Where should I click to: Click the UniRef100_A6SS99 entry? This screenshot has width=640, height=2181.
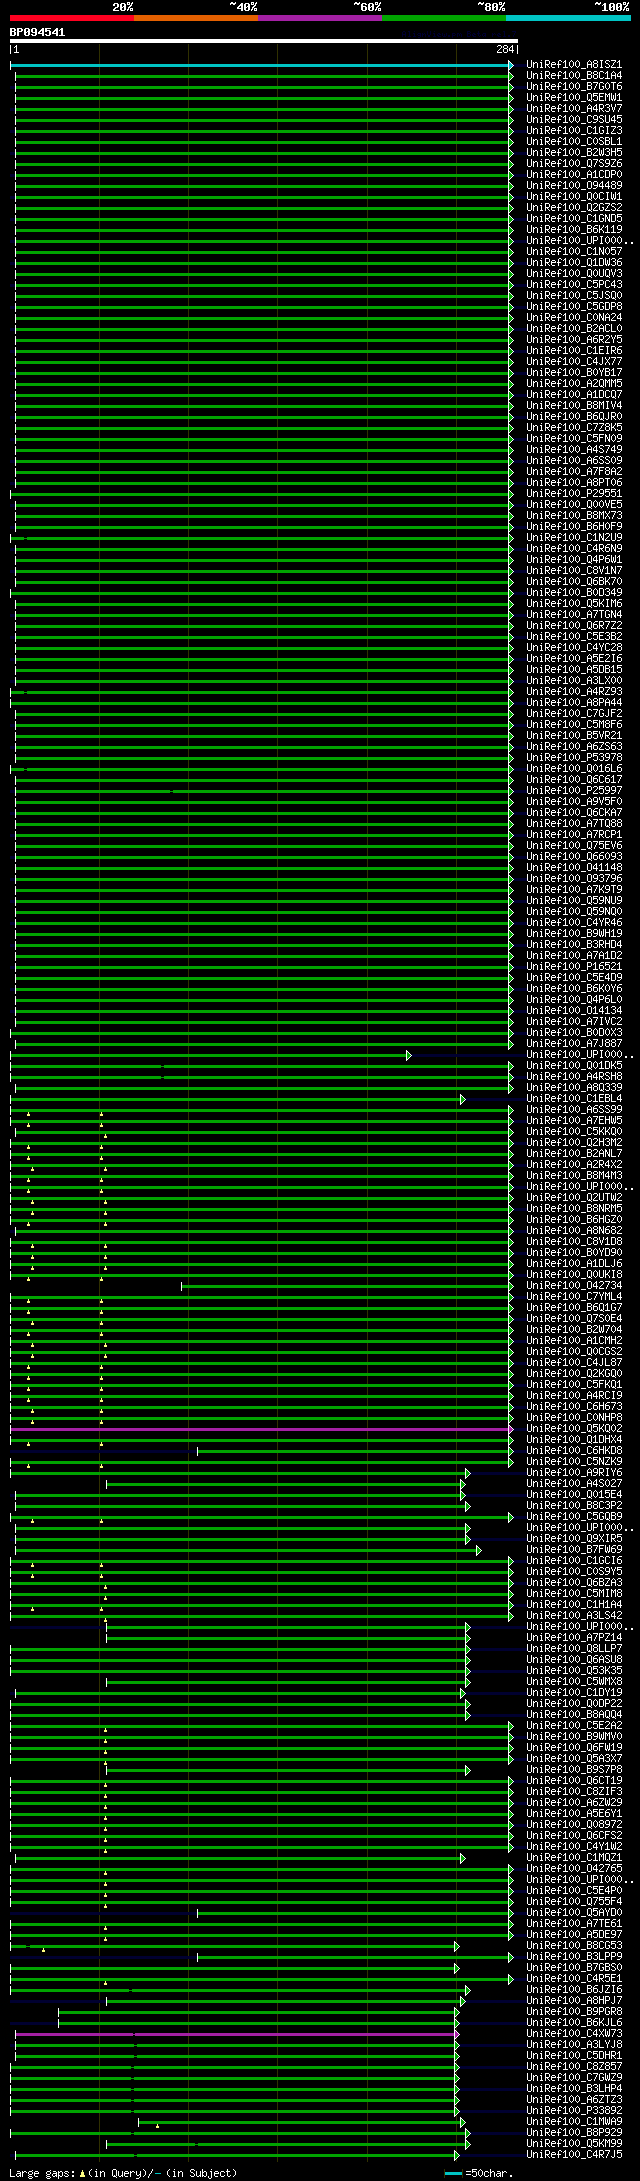pos(574,1110)
